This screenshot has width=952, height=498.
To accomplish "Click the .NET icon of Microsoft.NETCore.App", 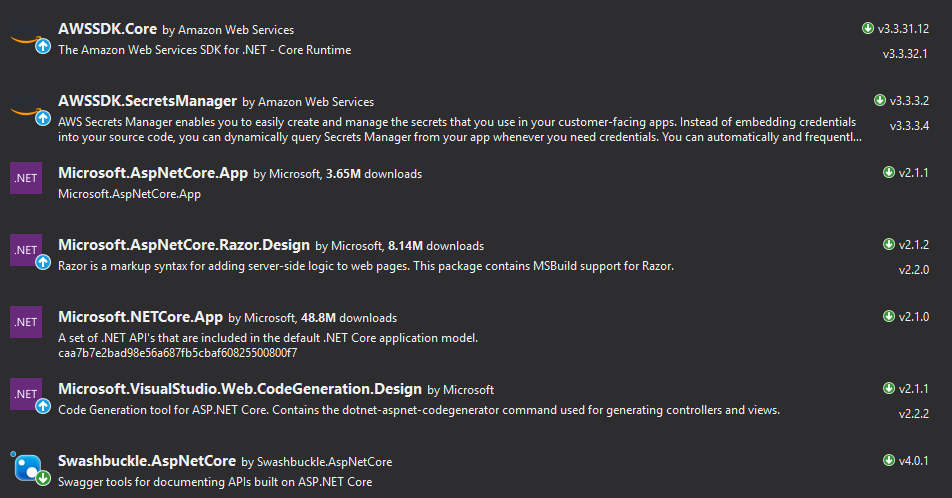I will click(26, 322).
